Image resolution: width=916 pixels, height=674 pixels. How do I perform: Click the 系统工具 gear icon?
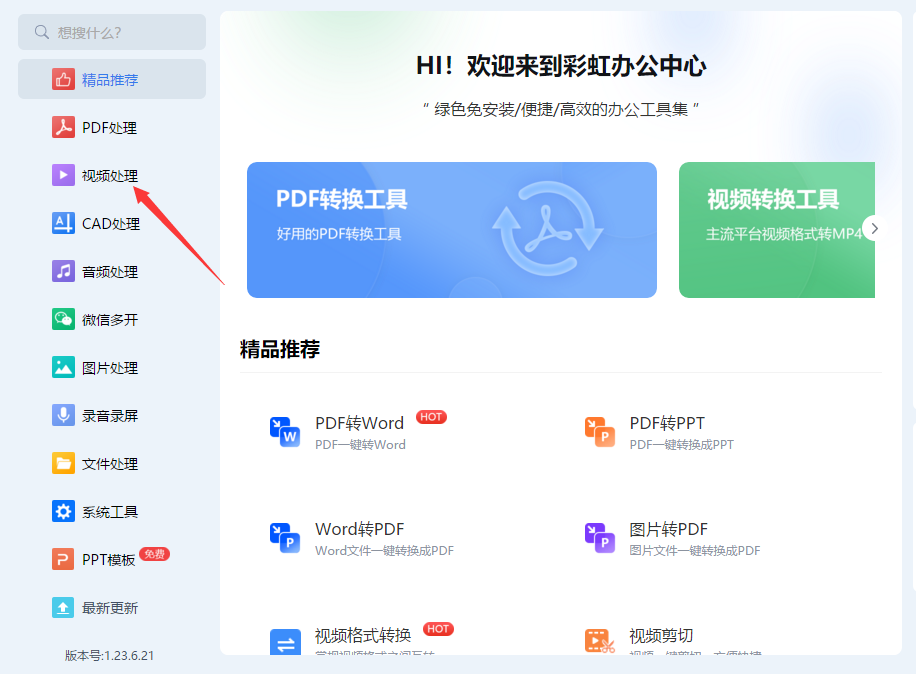tap(63, 512)
